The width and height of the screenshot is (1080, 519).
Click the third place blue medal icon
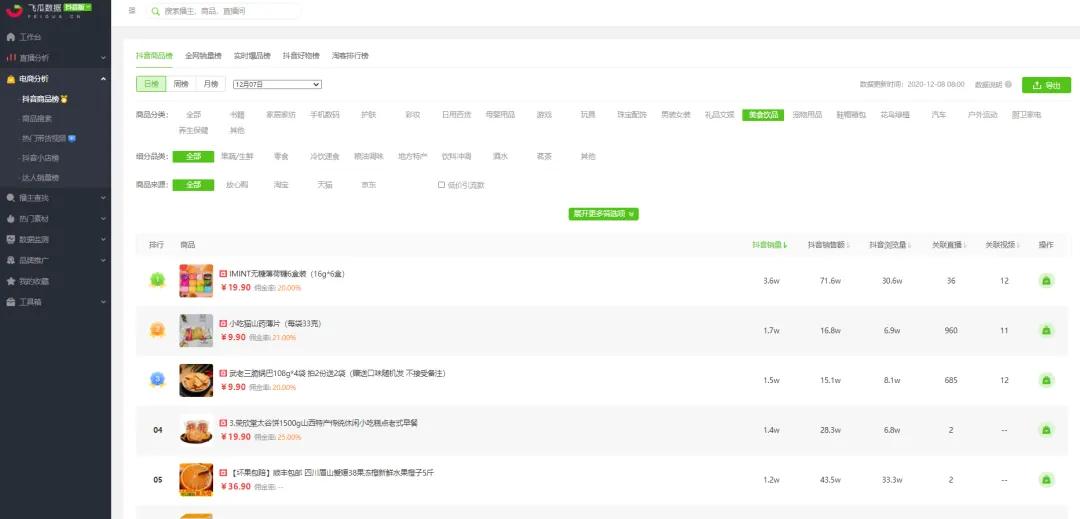(x=158, y=379)
